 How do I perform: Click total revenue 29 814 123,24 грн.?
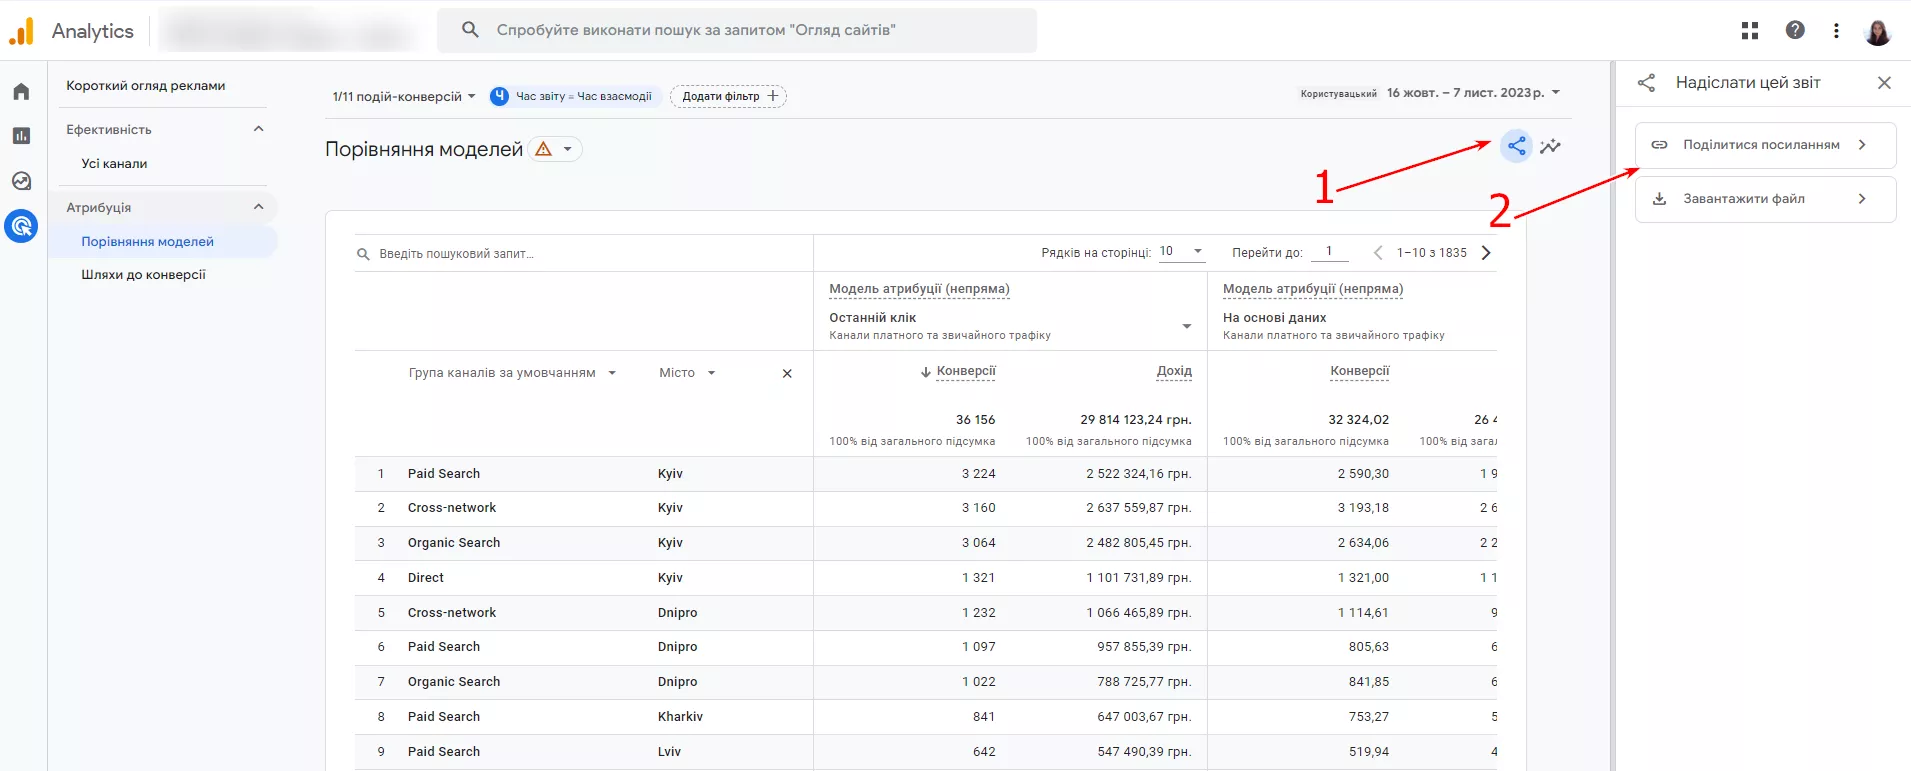pyautogui.click(x=1136, y=420)
